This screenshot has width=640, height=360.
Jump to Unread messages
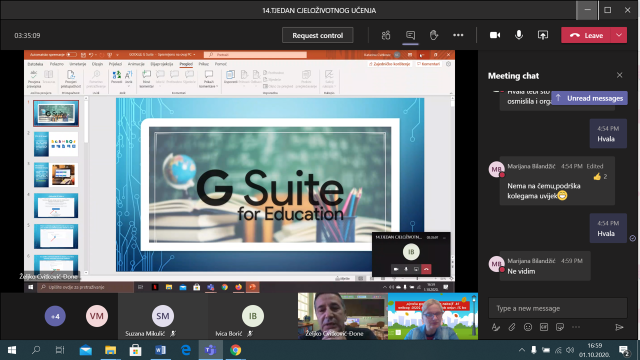[589, 98]
